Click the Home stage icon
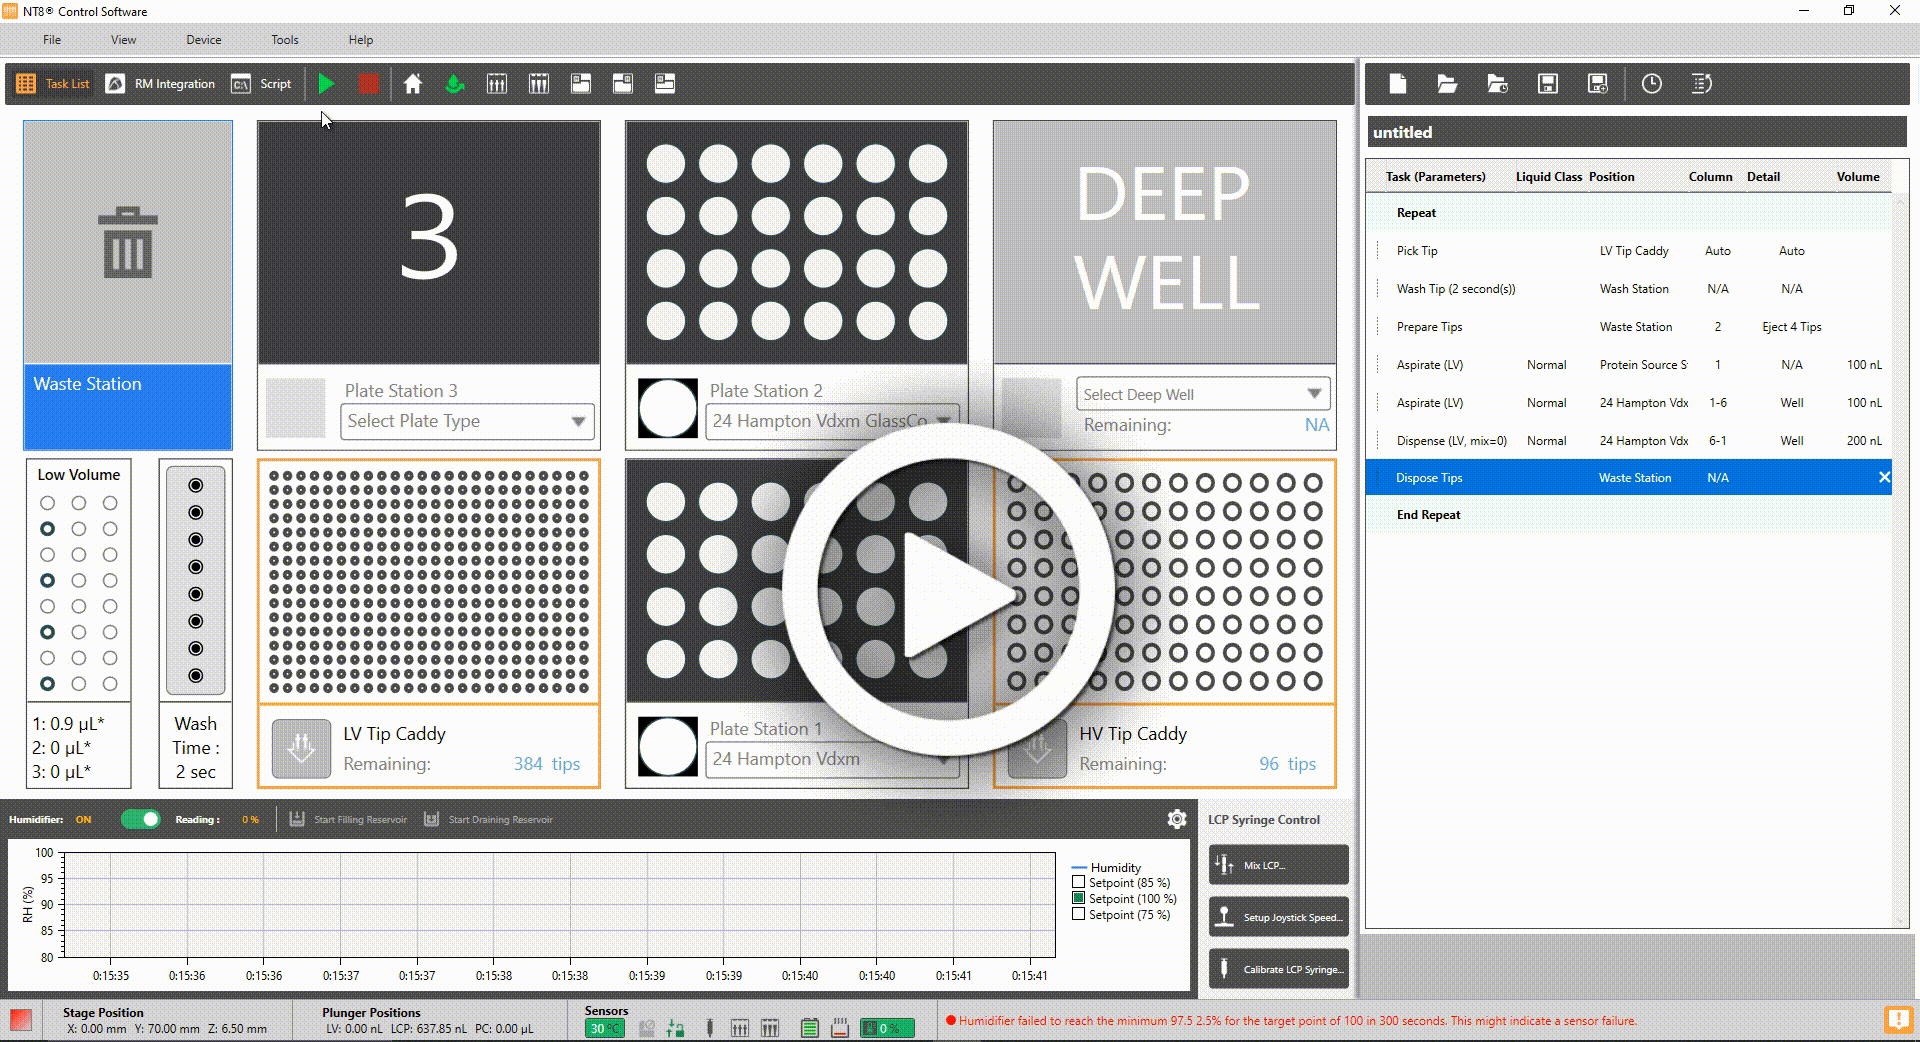Viewport: 1920px width, 1042px height. coord(412,84)
